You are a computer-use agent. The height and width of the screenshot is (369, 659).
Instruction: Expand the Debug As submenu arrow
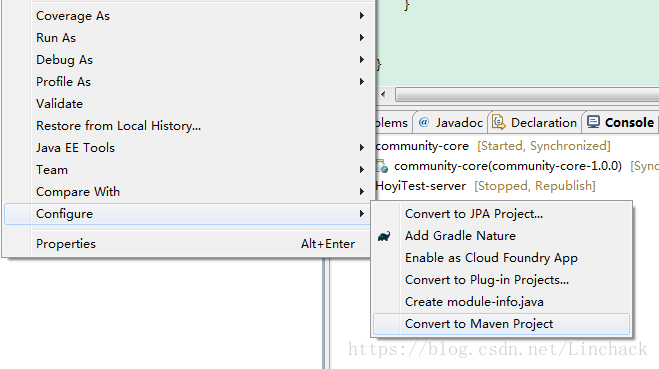[361, 60]
